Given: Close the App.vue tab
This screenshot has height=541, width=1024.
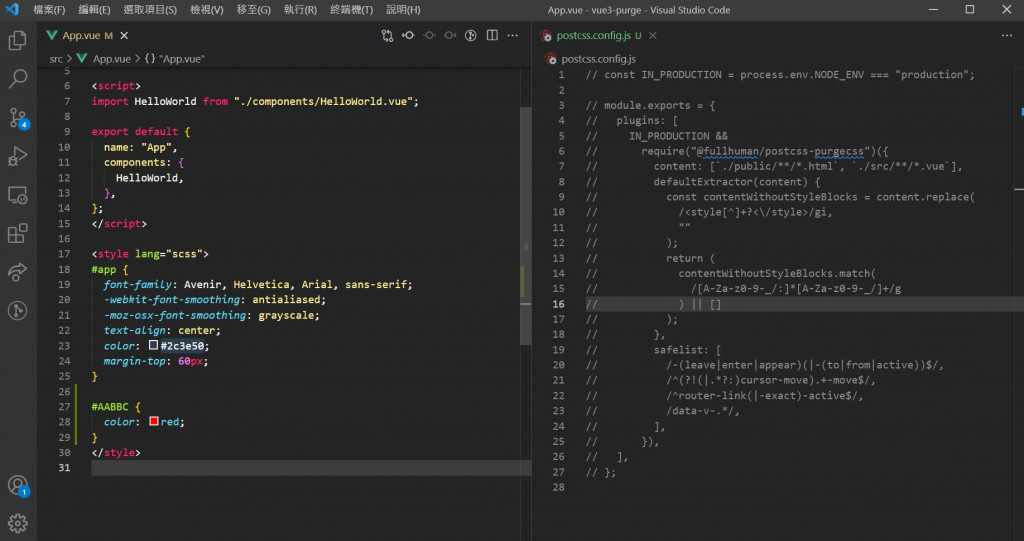Looking at the screenshot, I should pyautogui.click(x=124, y=35).
